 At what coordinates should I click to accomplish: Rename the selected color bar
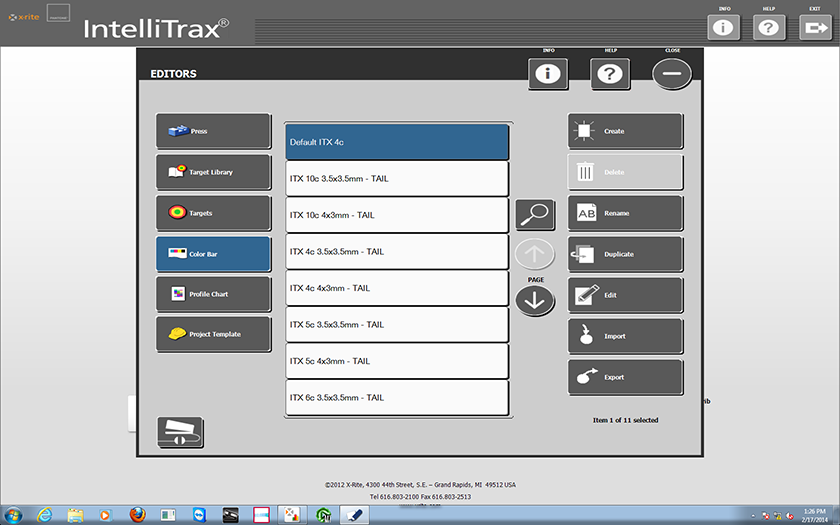tap(625, 213)
